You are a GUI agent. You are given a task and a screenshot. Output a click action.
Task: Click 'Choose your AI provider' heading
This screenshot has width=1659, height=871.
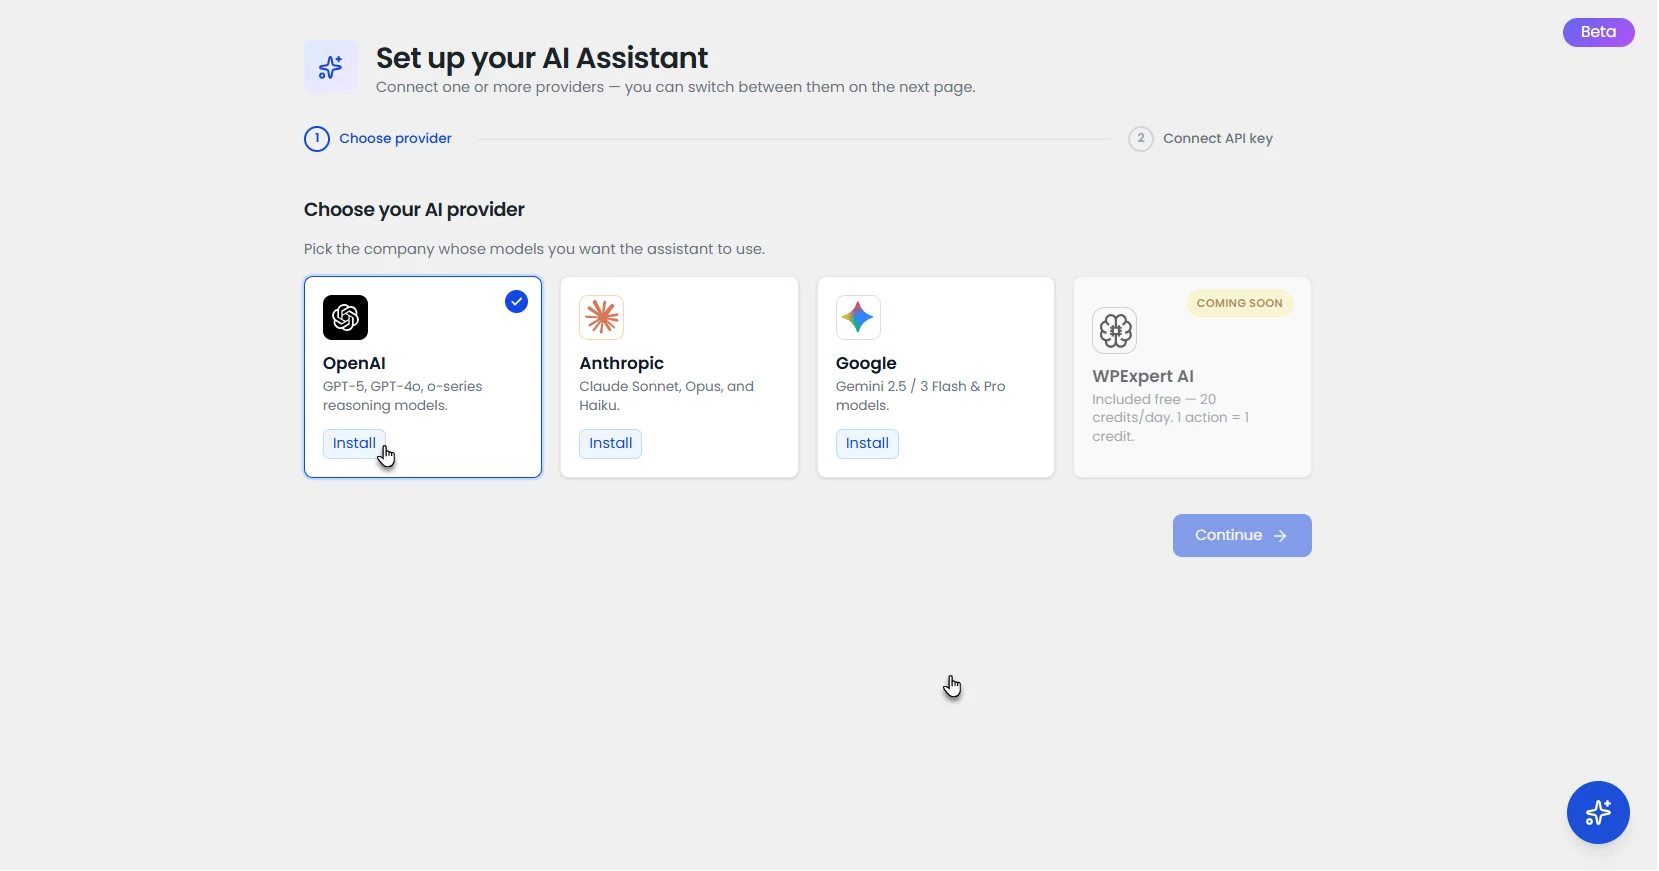414,209
